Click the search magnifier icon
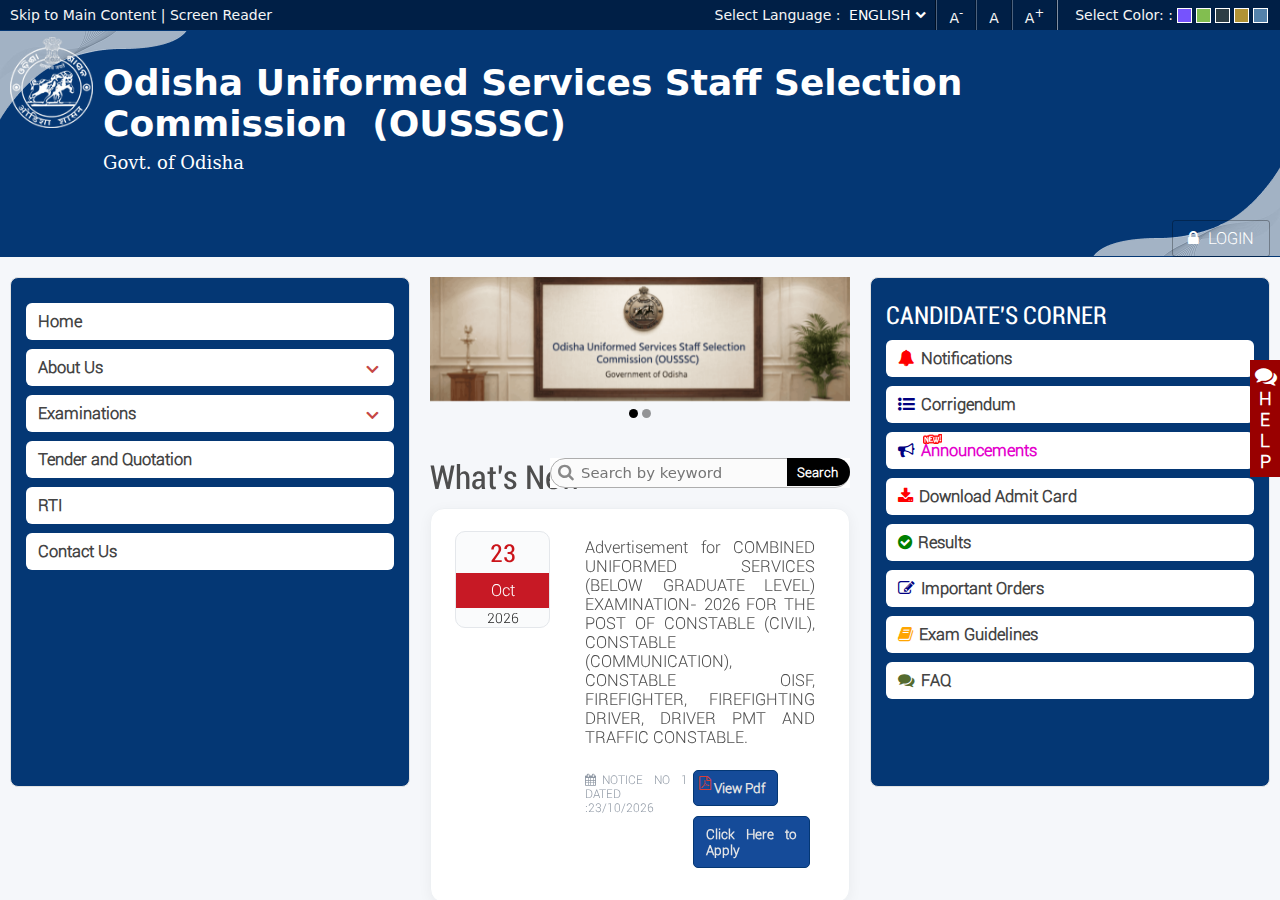The image size is (1280, 900). coord(565,472)
